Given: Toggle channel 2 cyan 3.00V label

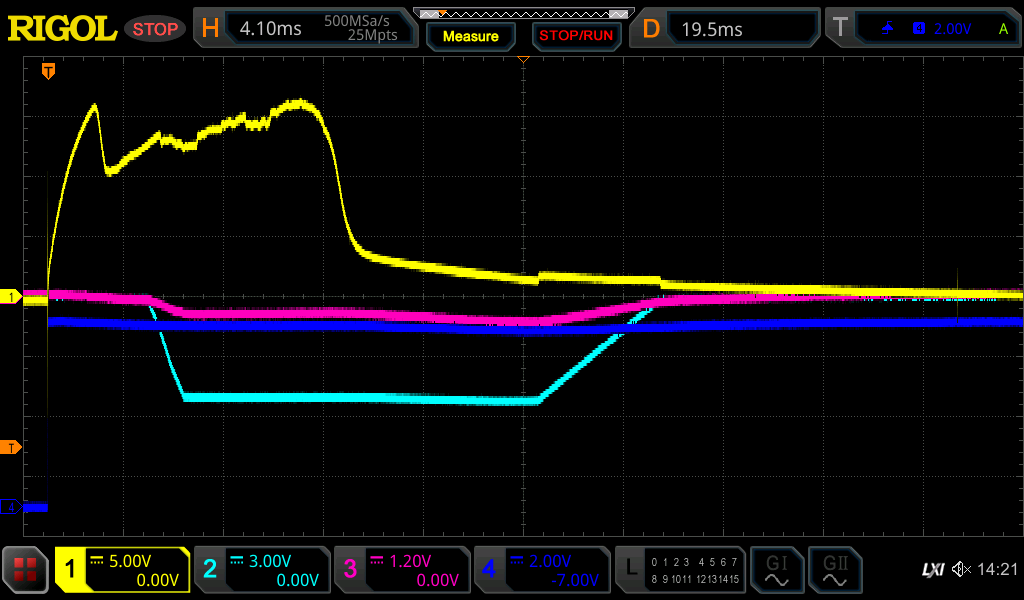Looking at the screenshot, I should (260, 570).
